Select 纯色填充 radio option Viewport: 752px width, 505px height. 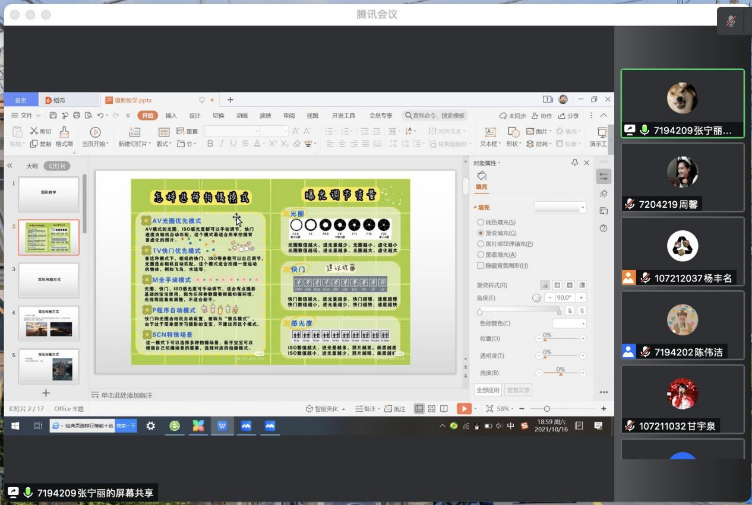pyautogui.click(x=480, y=221)
